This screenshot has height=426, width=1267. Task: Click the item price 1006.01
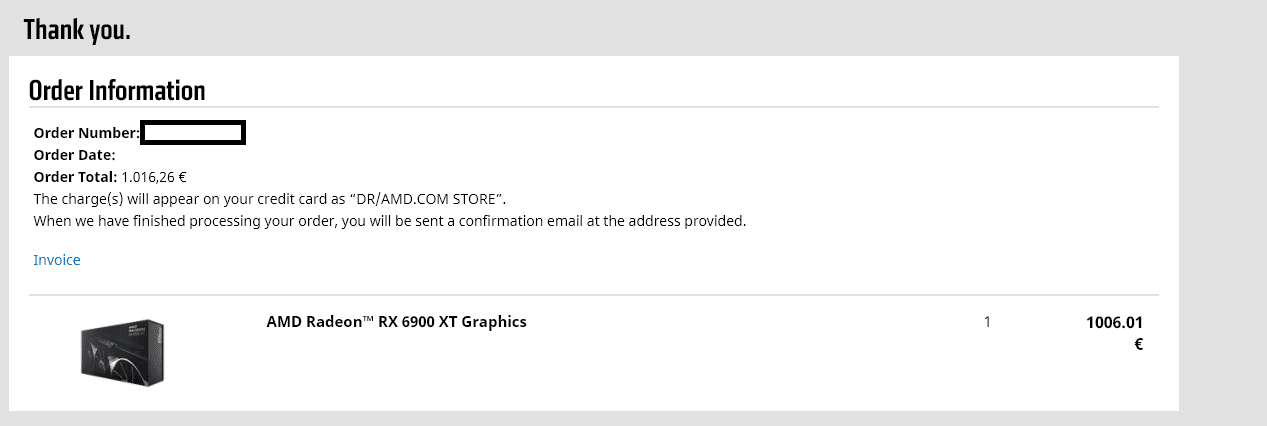coord(1114,323)
